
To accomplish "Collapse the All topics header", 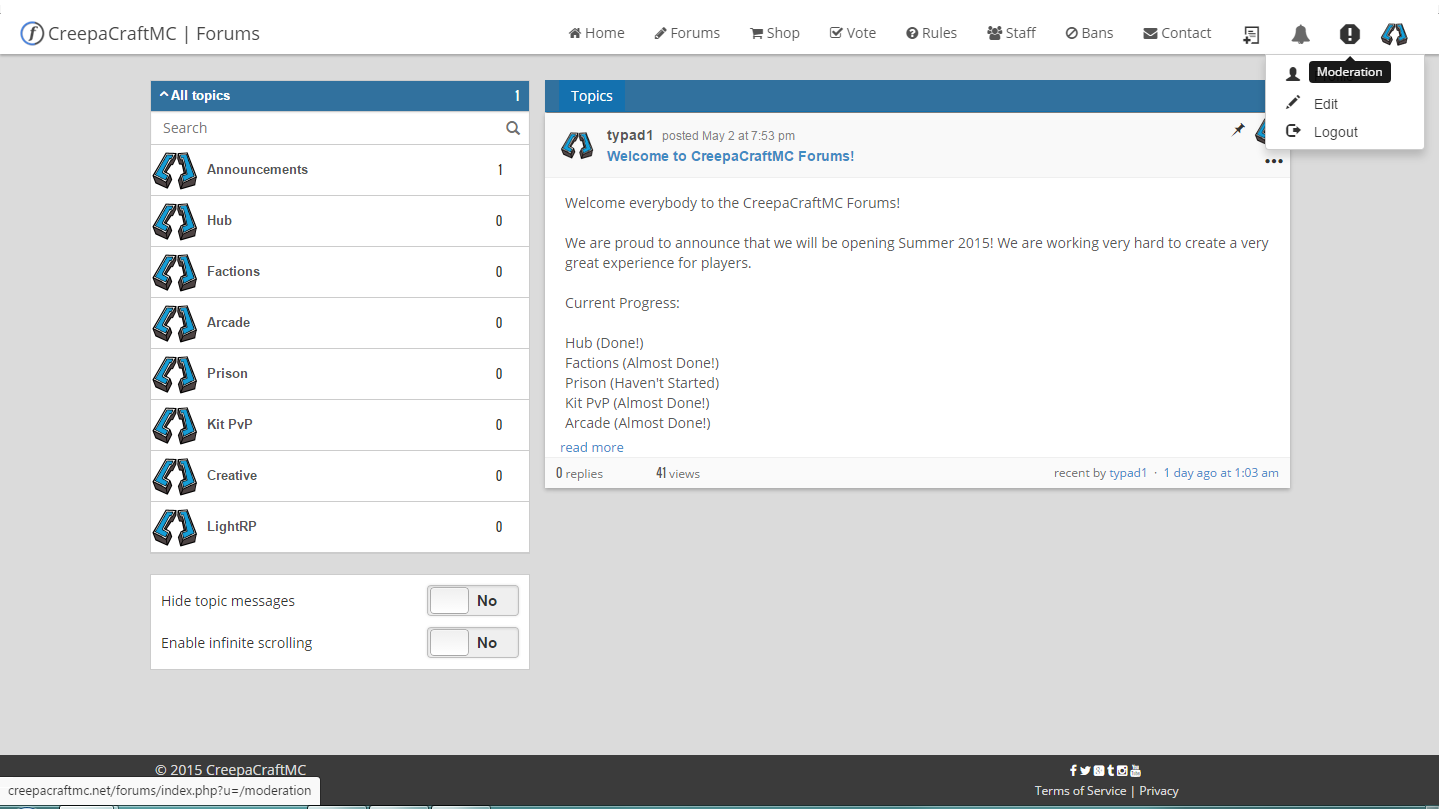I will [340, 96].
